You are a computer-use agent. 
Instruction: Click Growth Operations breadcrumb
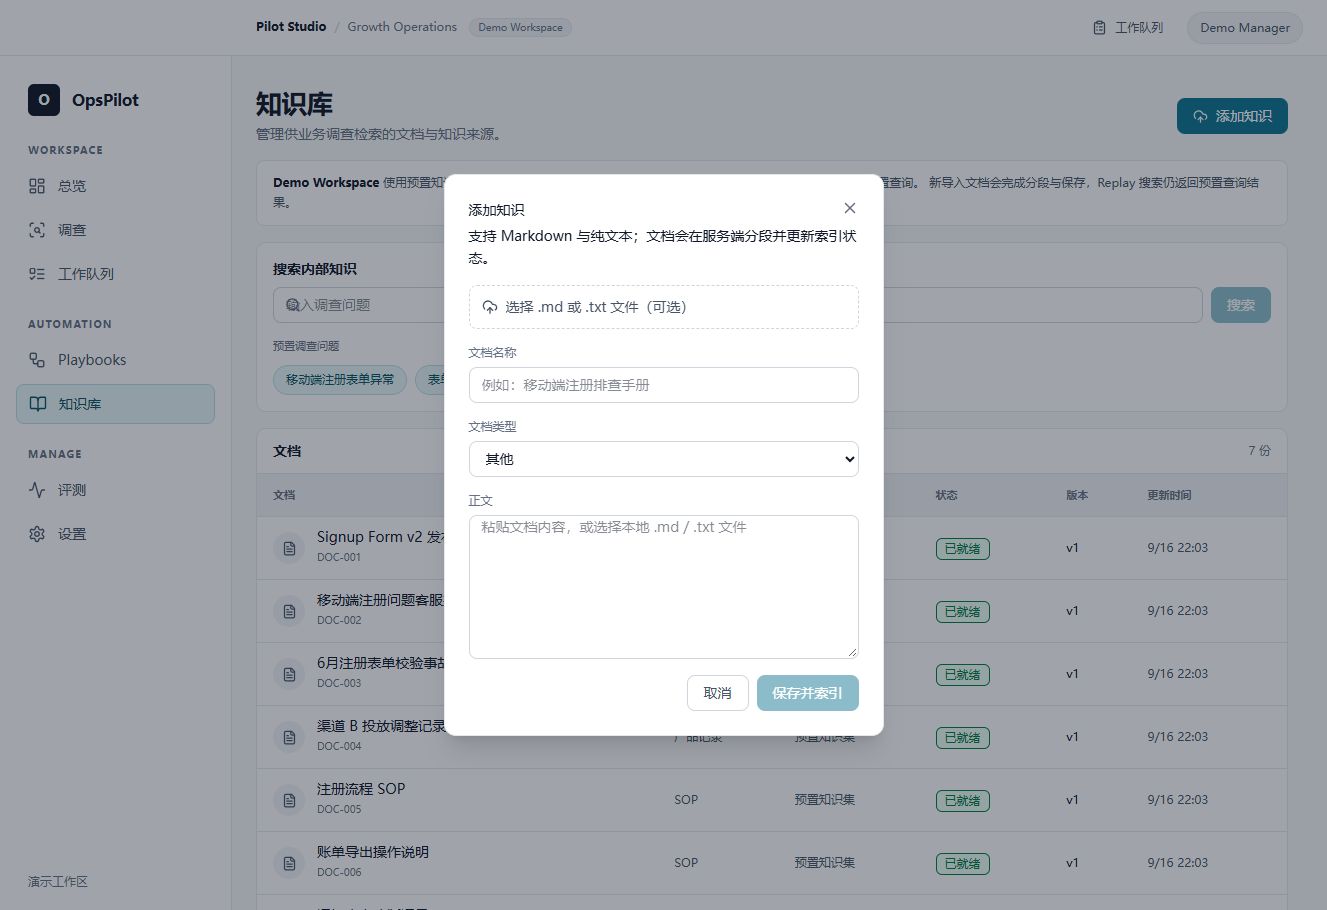click(x=402, y=27)
